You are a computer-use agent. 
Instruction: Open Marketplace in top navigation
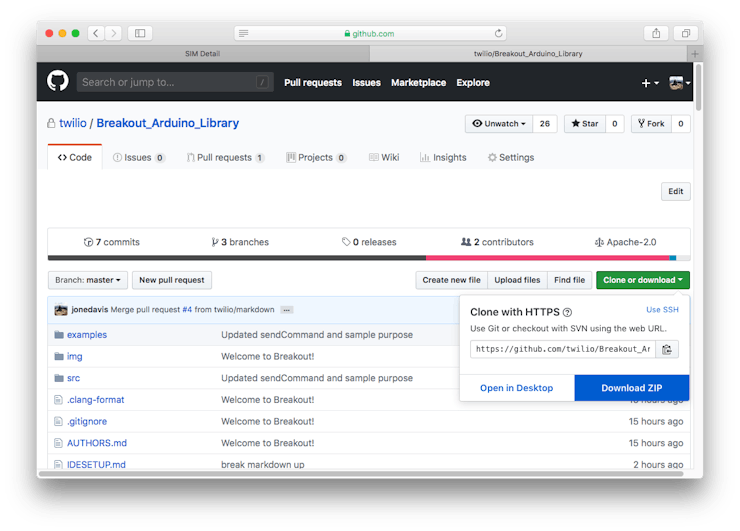418,83
